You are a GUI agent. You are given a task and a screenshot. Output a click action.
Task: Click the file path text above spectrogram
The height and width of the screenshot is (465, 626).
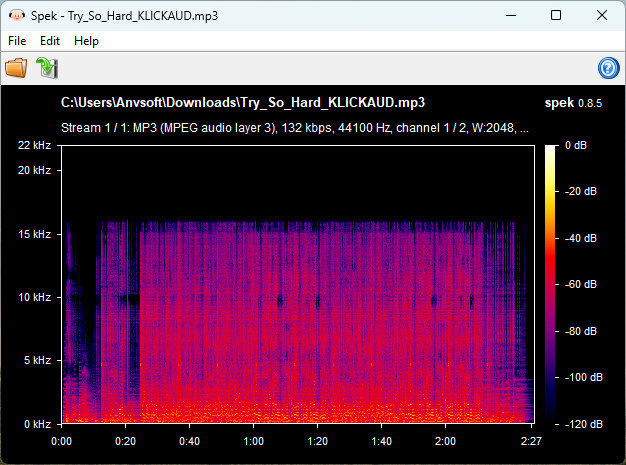243,103
